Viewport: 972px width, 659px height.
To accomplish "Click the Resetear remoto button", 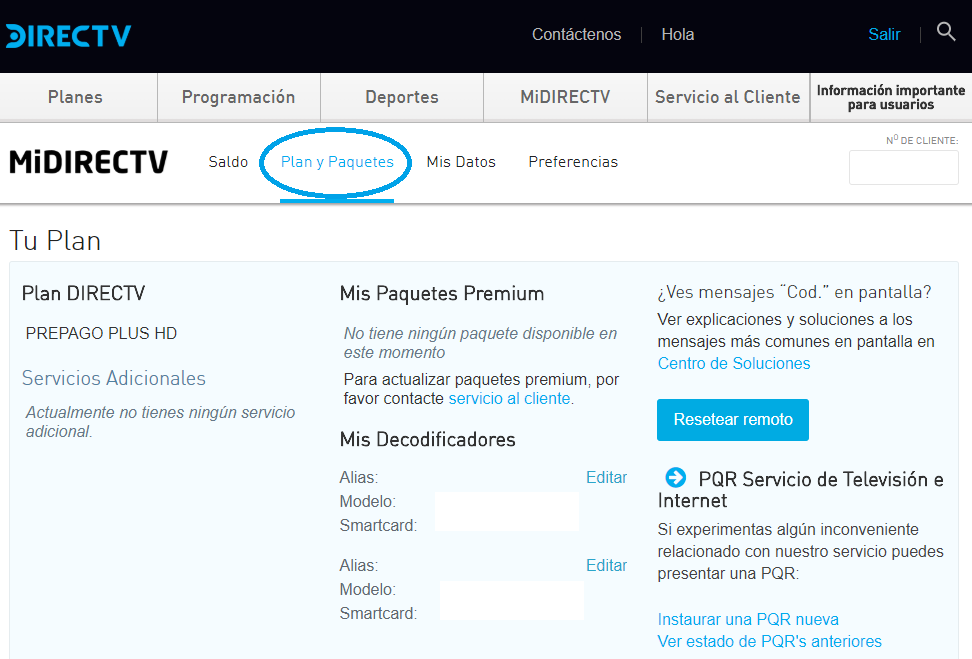I will click(733, 420).
